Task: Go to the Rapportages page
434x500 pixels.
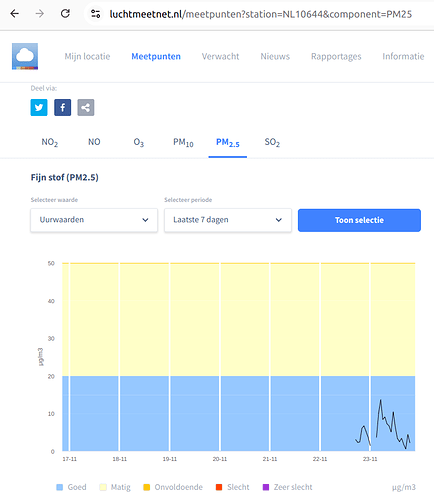Action: [x=336, y=56]
